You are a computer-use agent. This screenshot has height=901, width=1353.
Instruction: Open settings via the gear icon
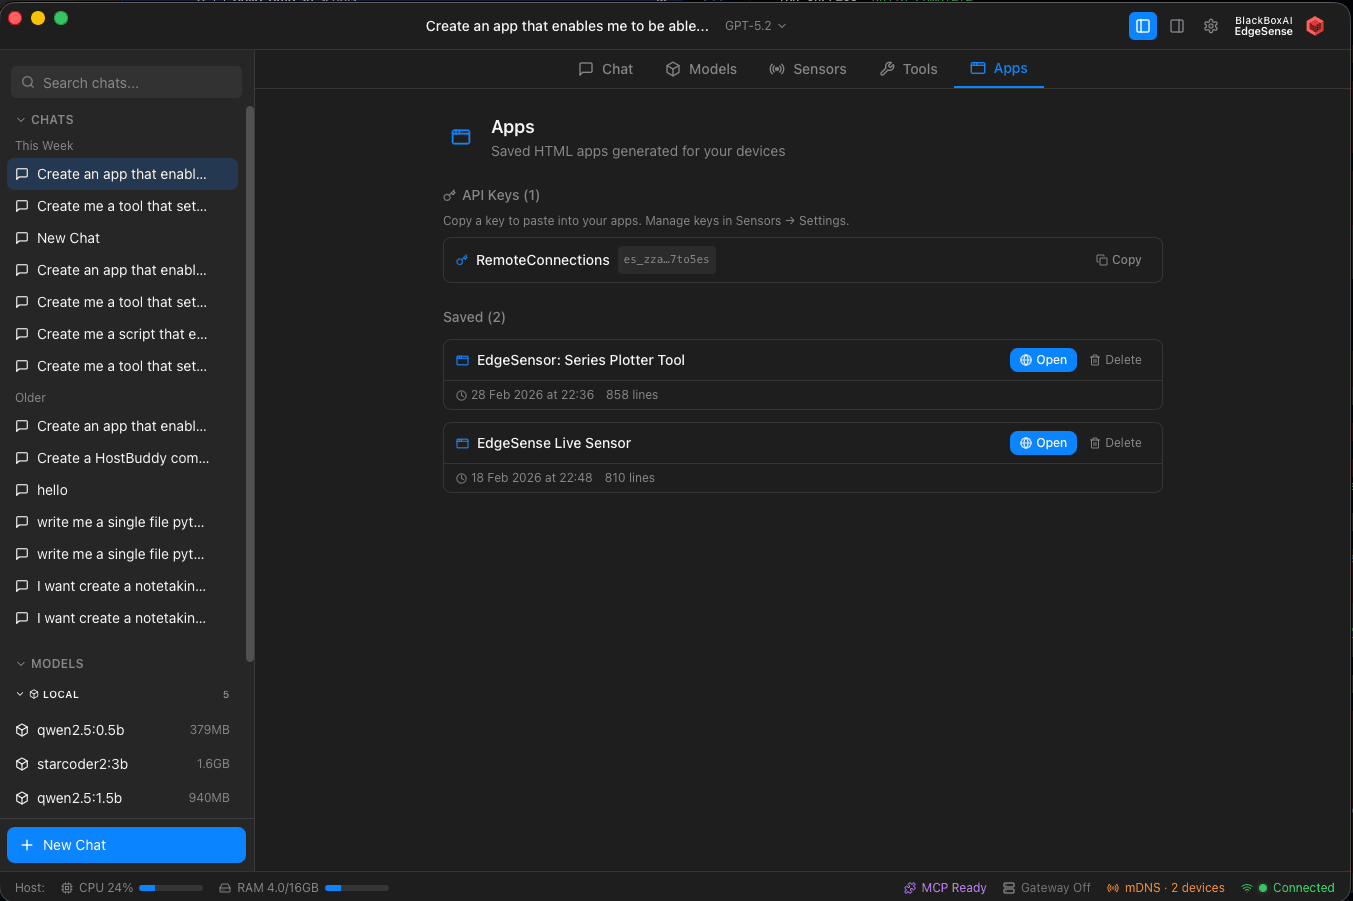(1211, 26)
